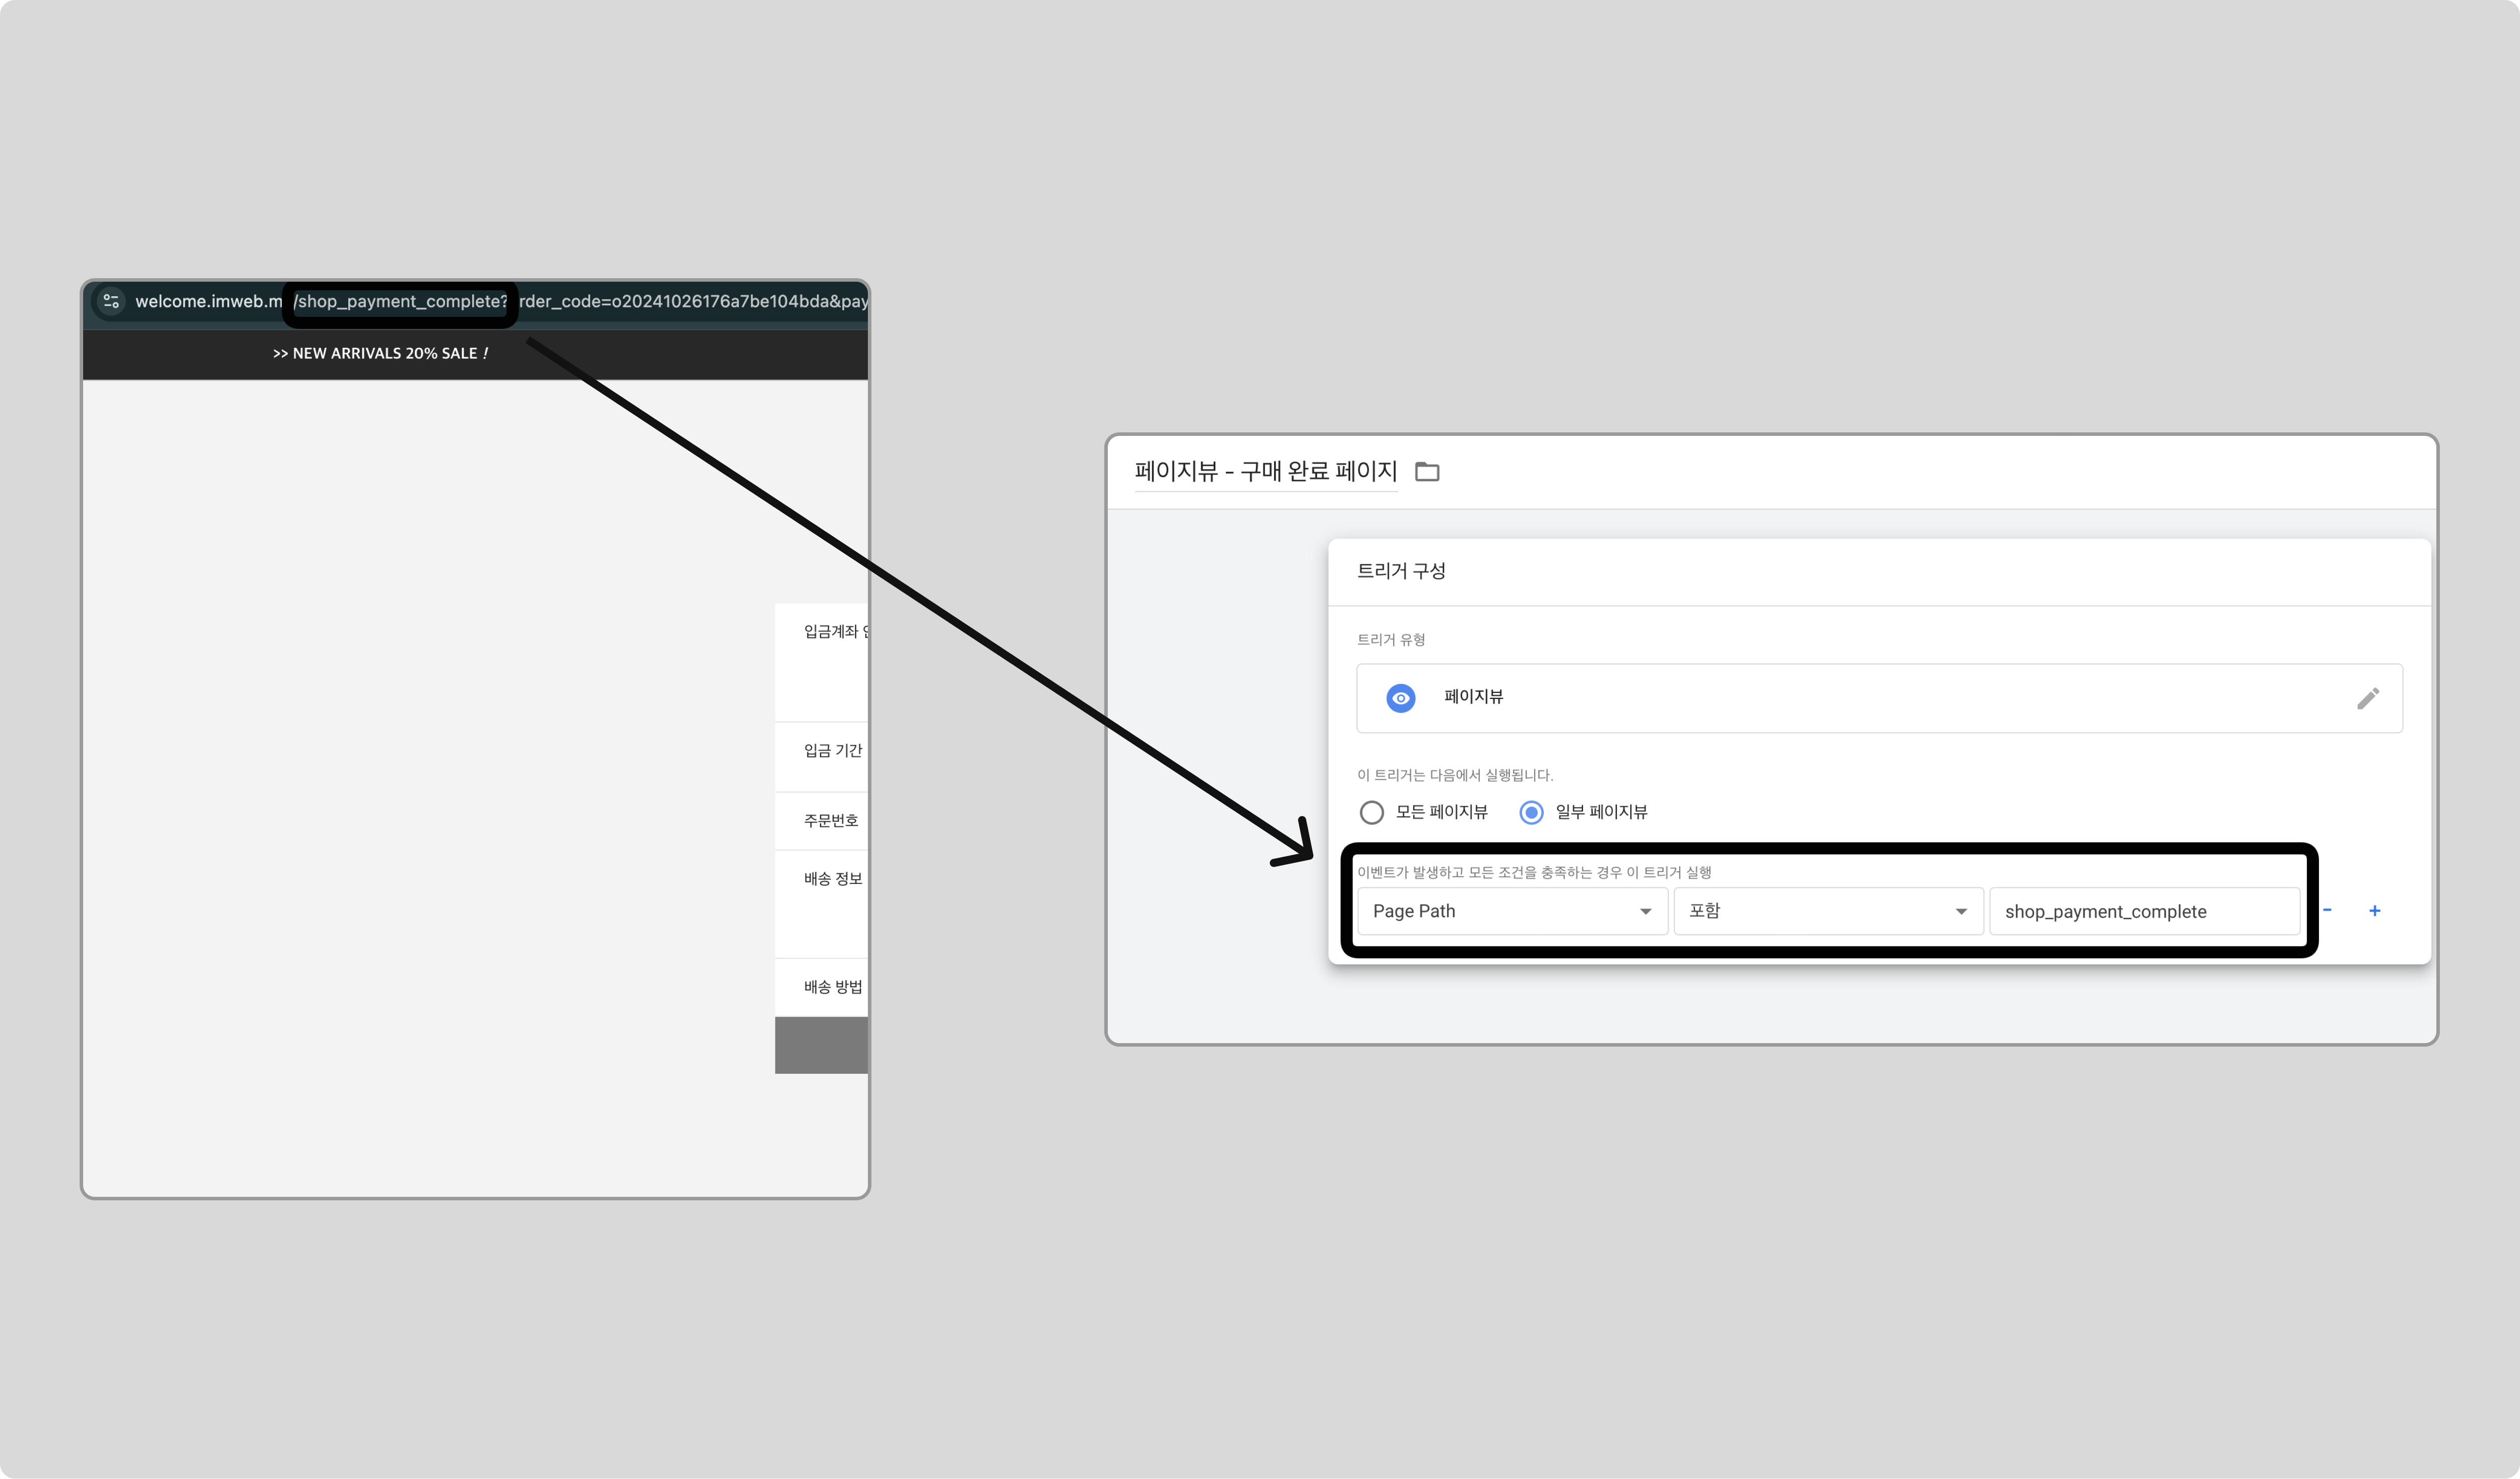The image size is (2520, 1479).
Task: Click the 배송 정보 row label
Action: coord(833,878)
